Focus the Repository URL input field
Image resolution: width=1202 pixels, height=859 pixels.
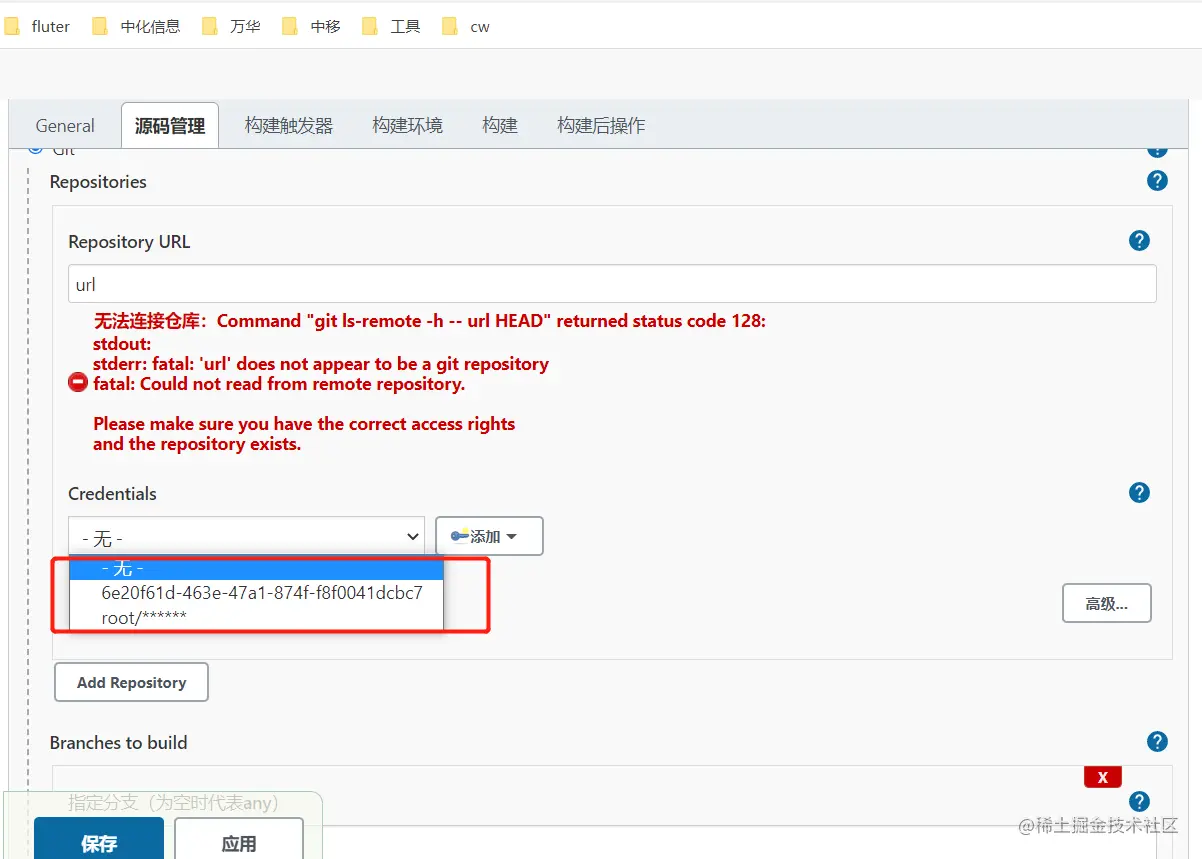[x=612, y=284]
